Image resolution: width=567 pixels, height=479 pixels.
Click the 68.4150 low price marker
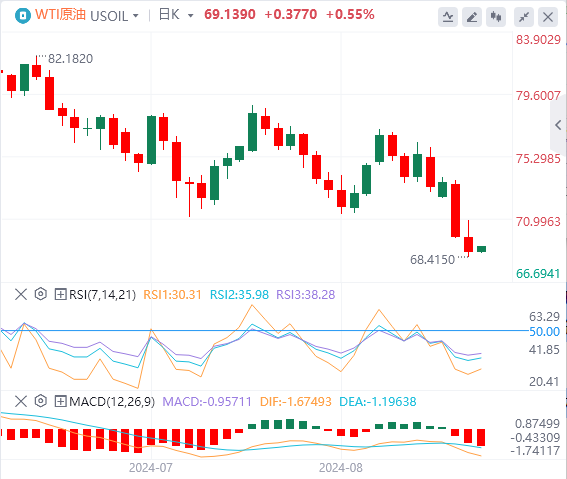[432, 260]
